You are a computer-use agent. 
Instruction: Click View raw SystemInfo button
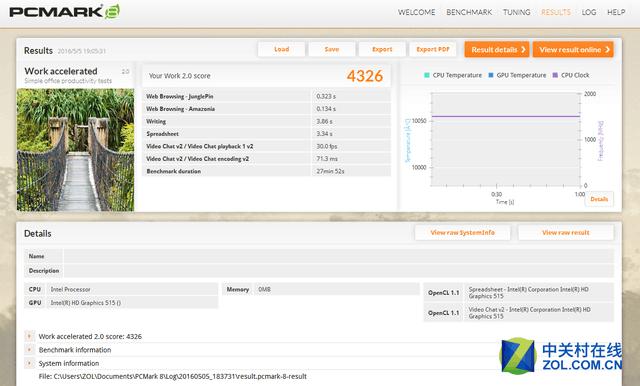tap(462, 233)
